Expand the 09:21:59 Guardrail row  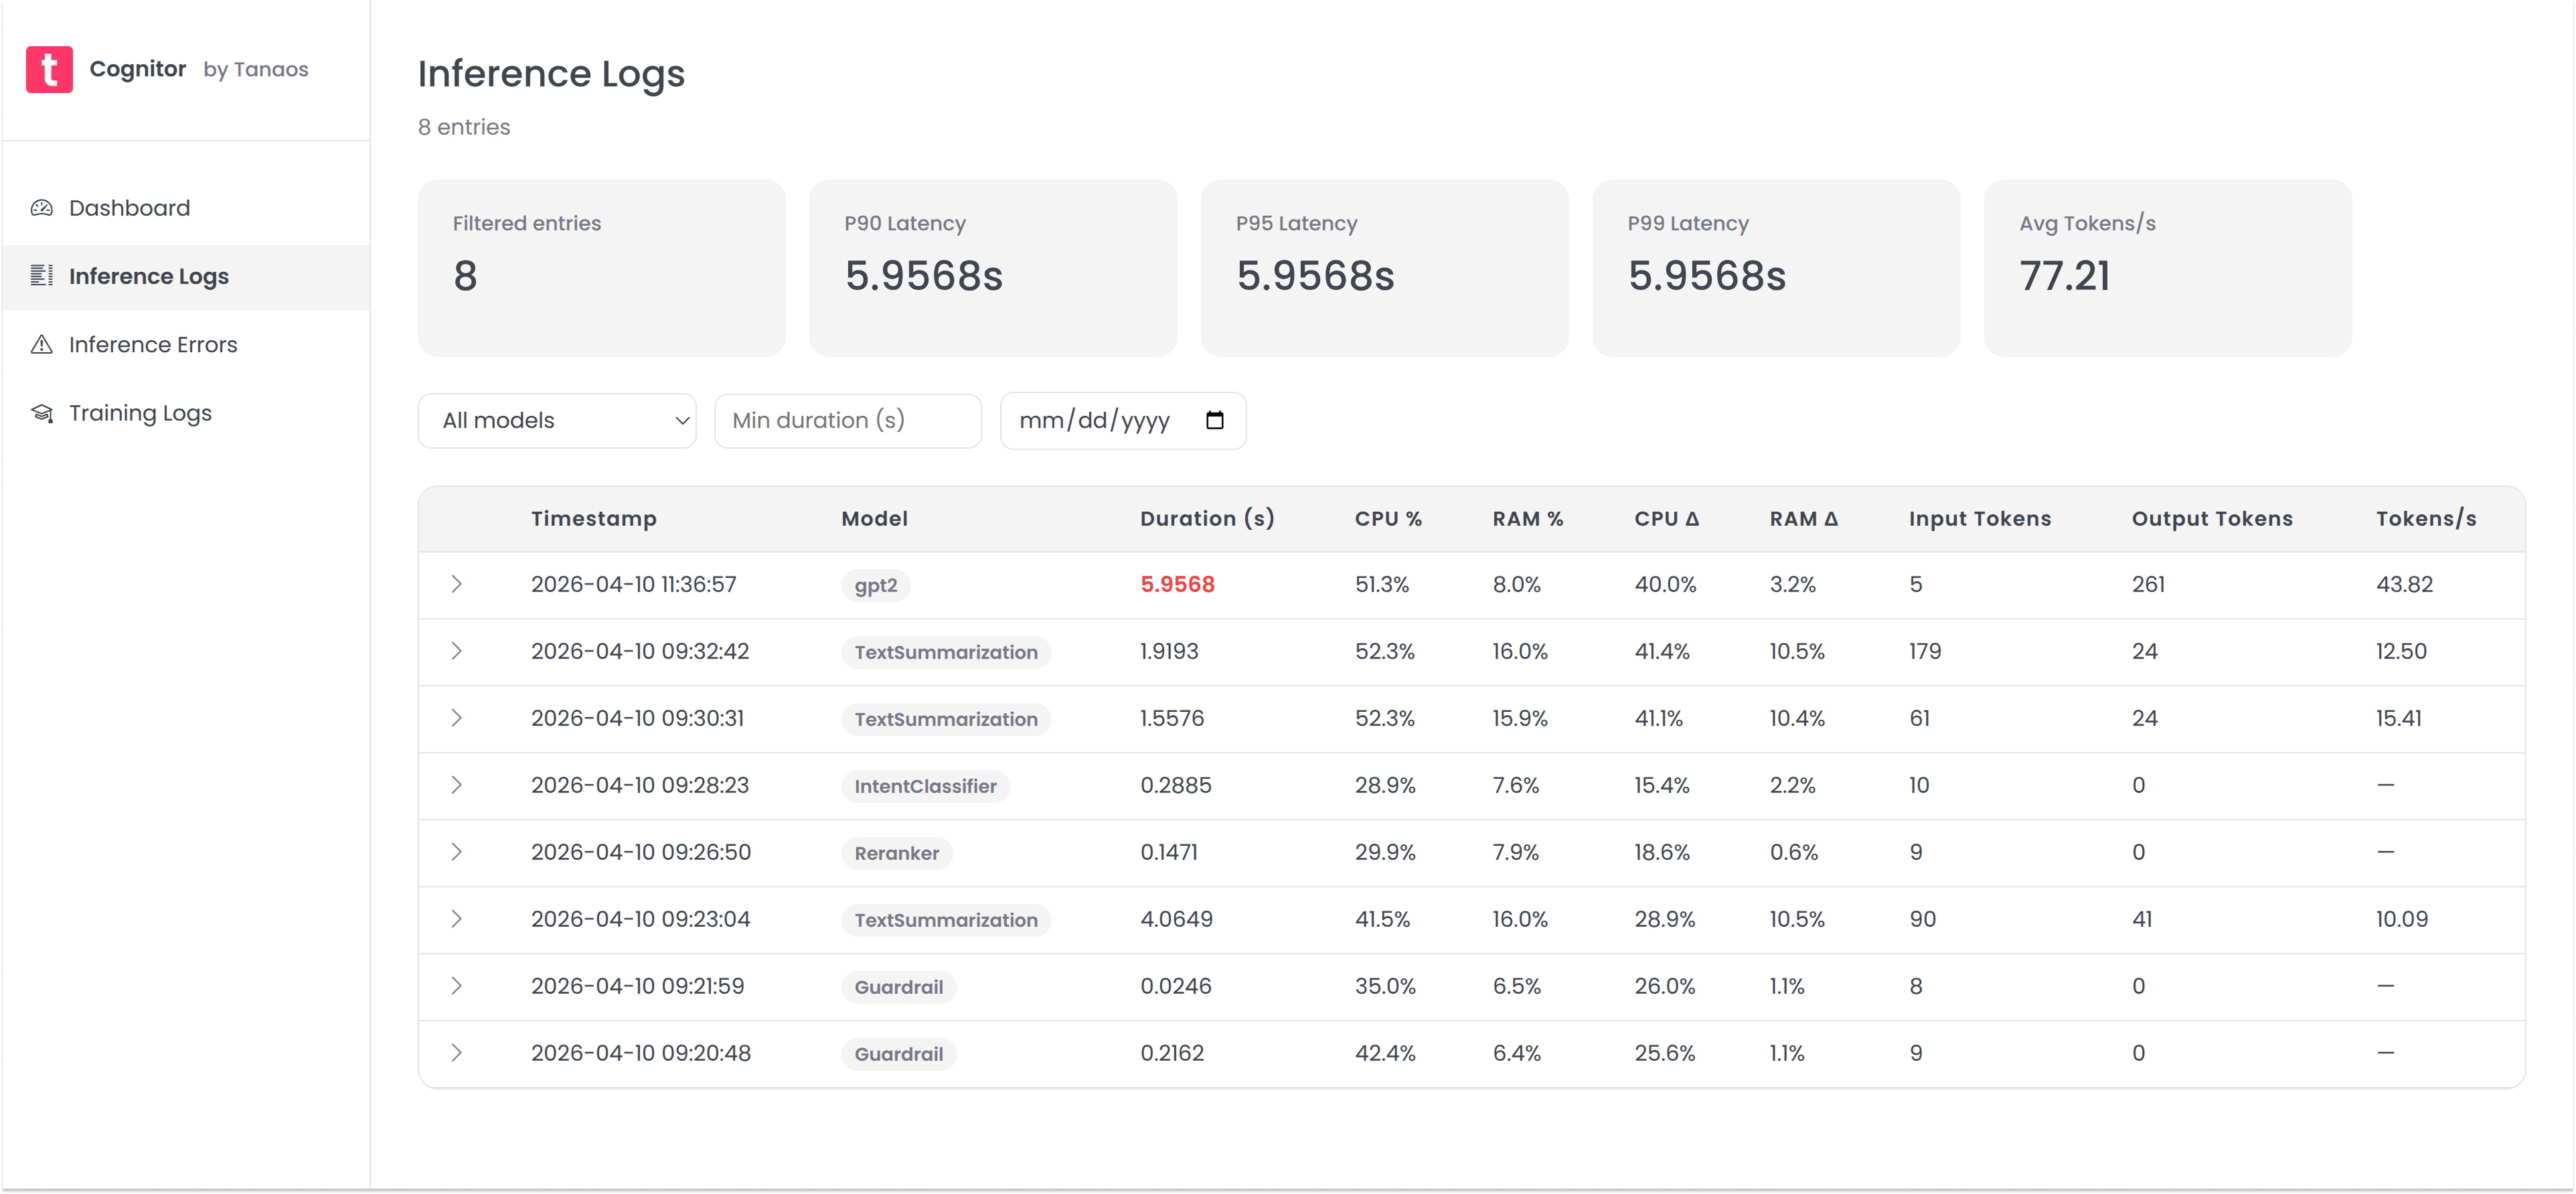[x=456, y=986]
